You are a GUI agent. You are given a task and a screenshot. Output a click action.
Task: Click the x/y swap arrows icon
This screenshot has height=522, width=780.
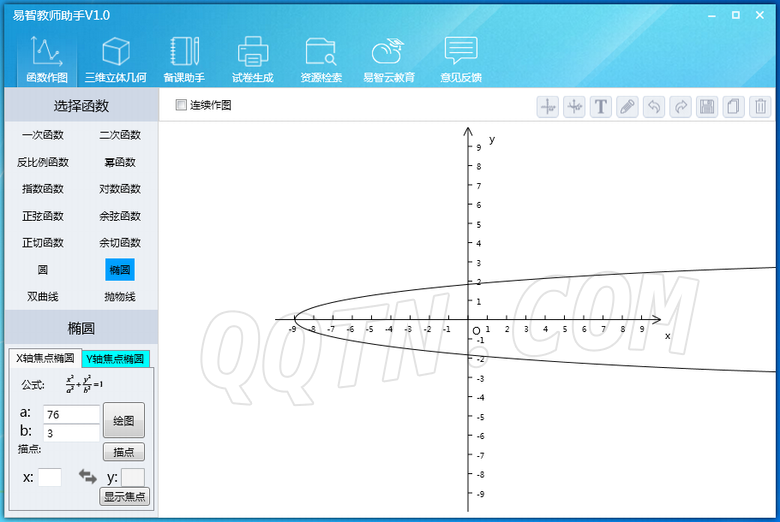tap(88, 477)
